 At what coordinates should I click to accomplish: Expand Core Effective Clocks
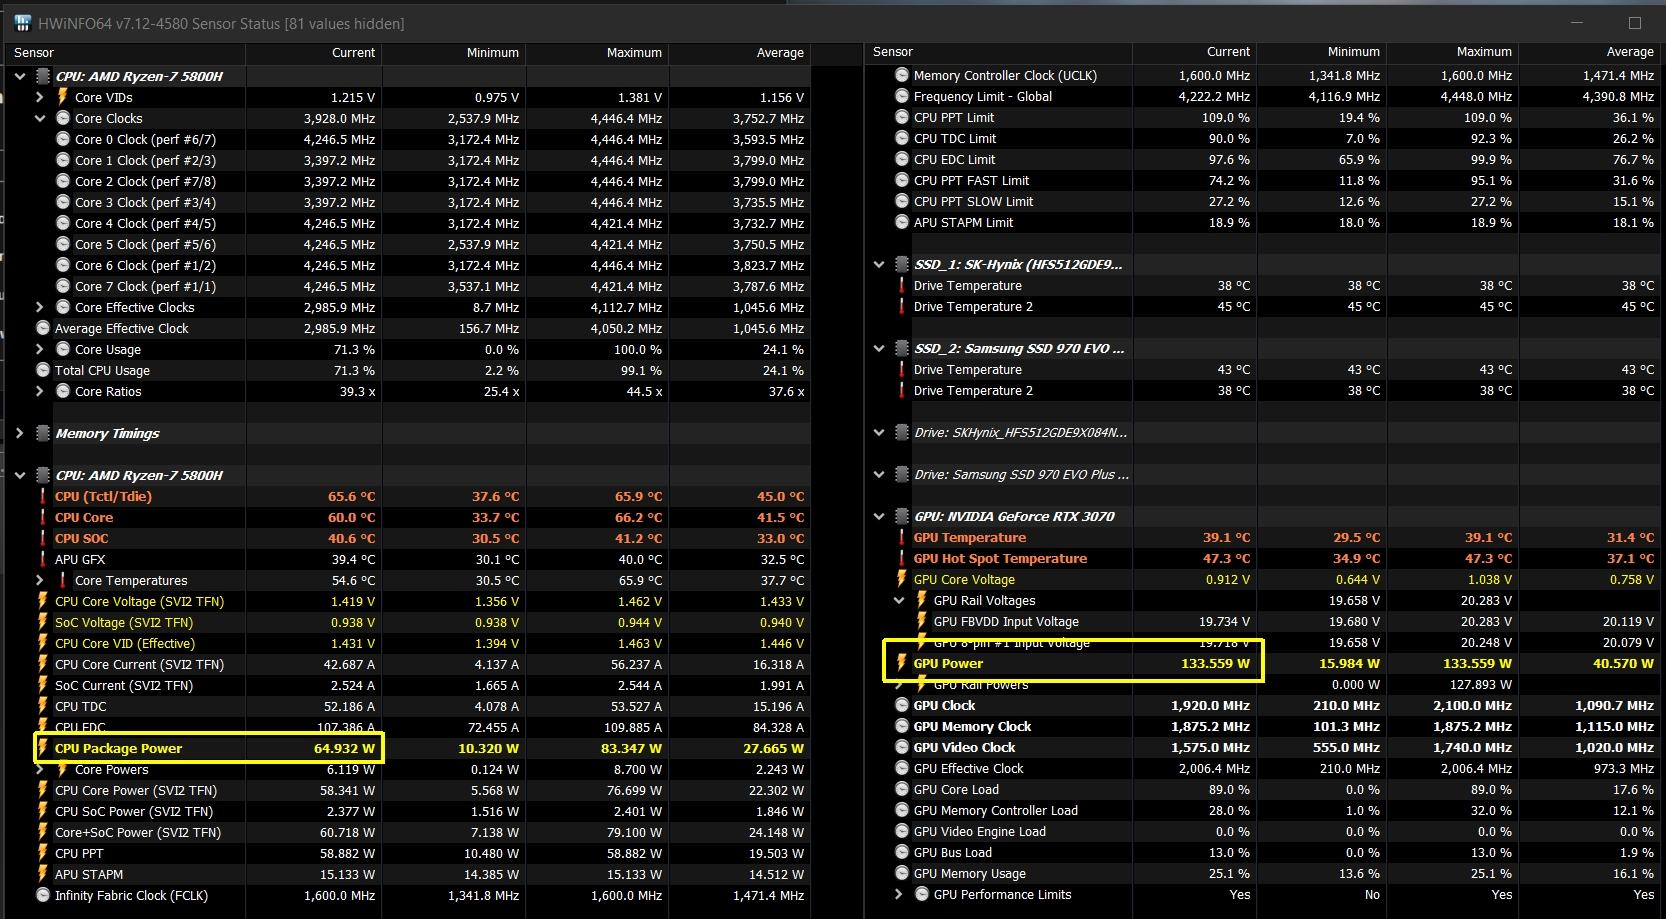click(x=39, y=307)
